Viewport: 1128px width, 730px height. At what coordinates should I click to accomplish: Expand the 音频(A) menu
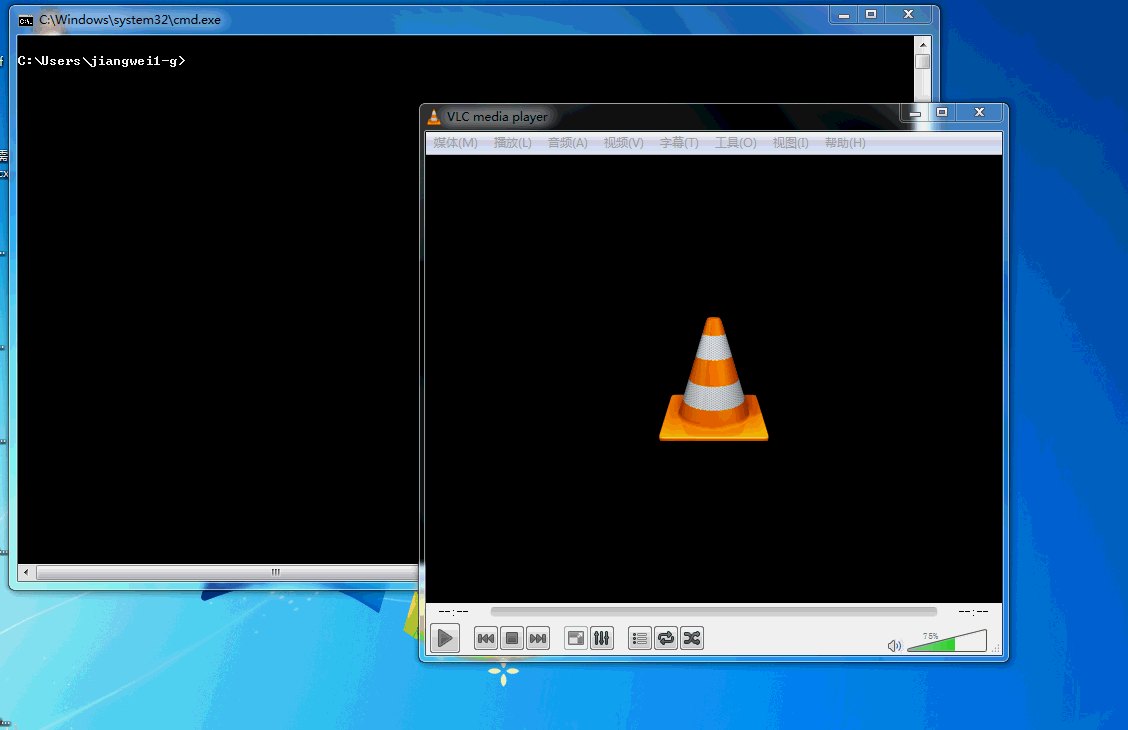pyautogui.click(x=567, y=143)
